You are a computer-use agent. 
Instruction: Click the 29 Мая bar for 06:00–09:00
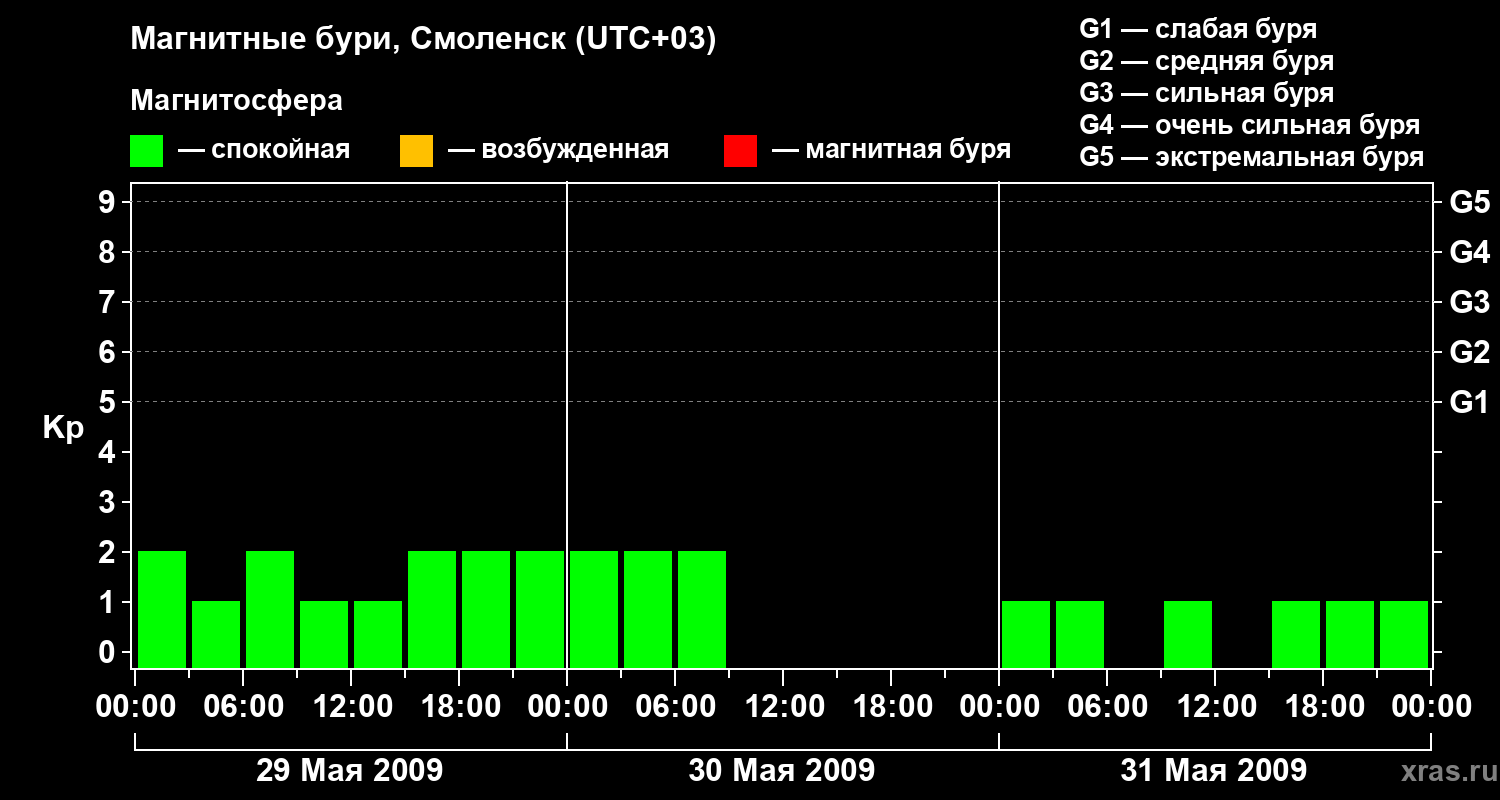(270, 609)
